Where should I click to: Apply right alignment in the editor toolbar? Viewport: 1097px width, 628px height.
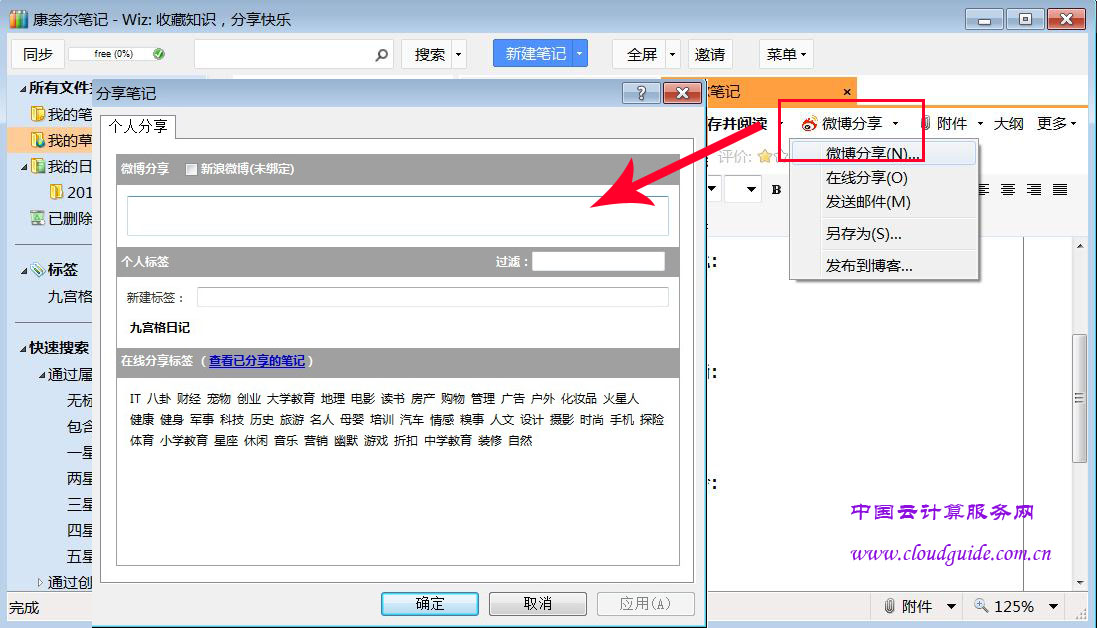click(x=1034, y=190)
